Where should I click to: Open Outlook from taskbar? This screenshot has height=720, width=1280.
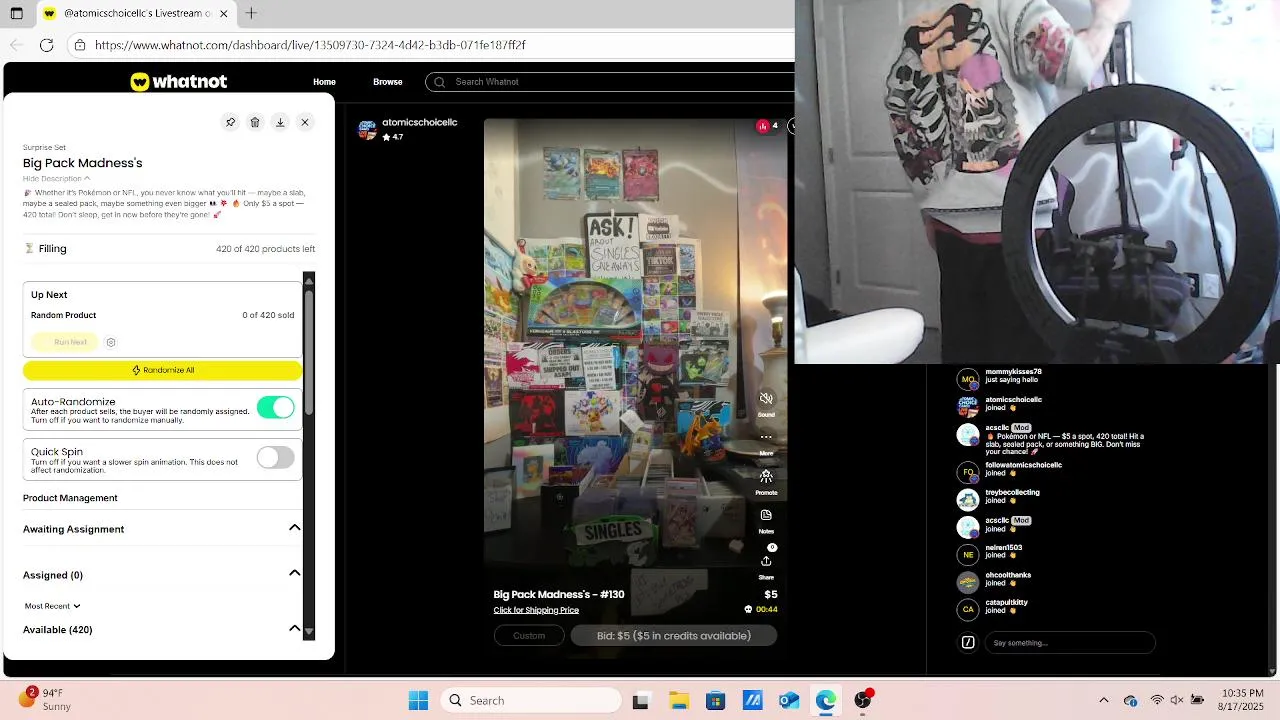coord(789,701)
